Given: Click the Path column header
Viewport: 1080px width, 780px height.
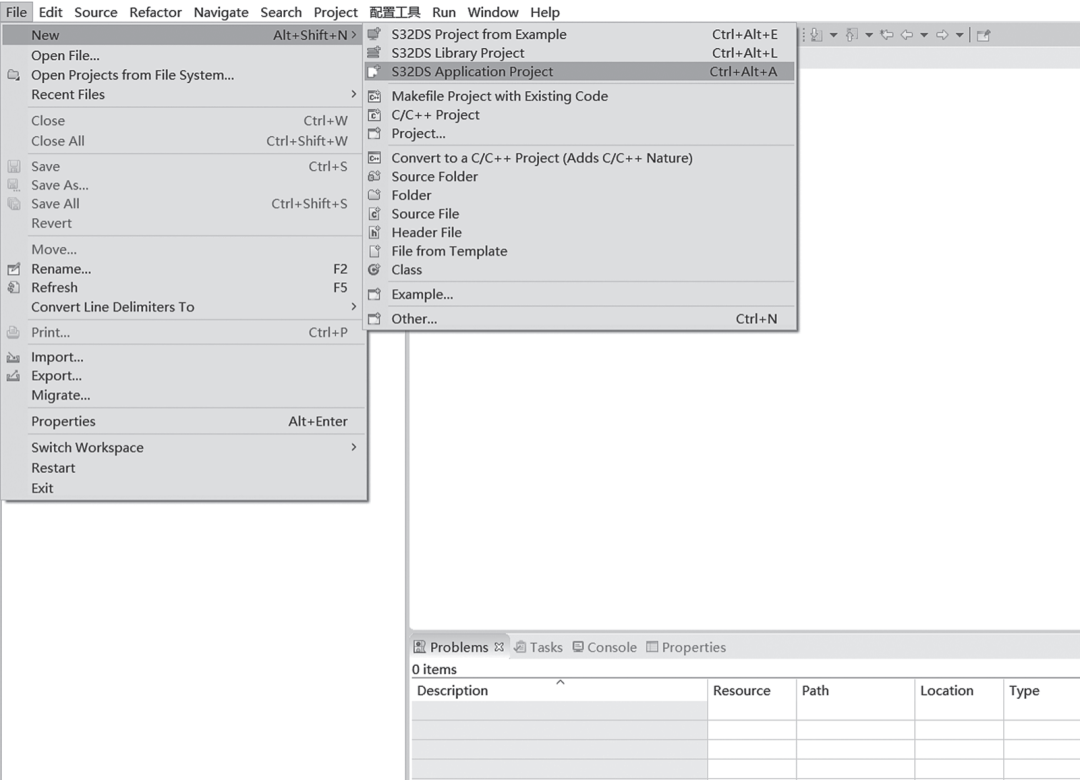Looking at the screenshot, I should coord(856,690).
